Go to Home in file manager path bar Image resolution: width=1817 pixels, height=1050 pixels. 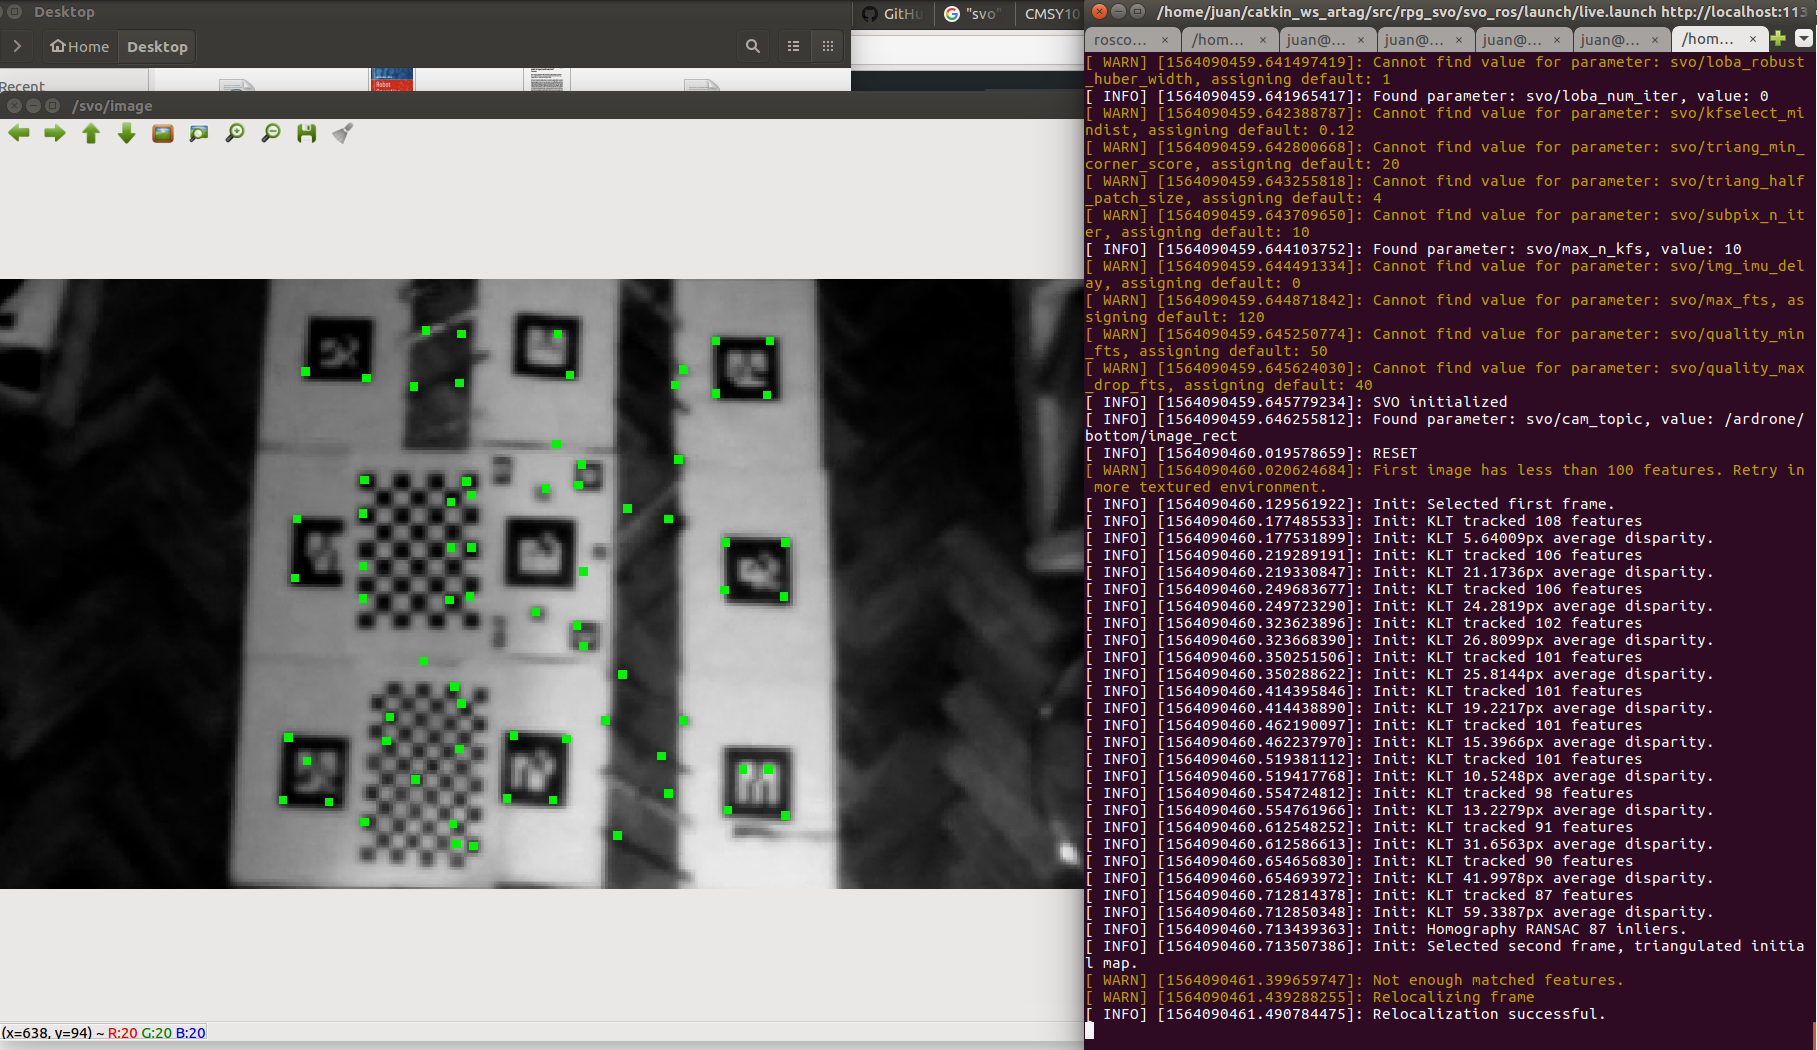click(79, 46)
